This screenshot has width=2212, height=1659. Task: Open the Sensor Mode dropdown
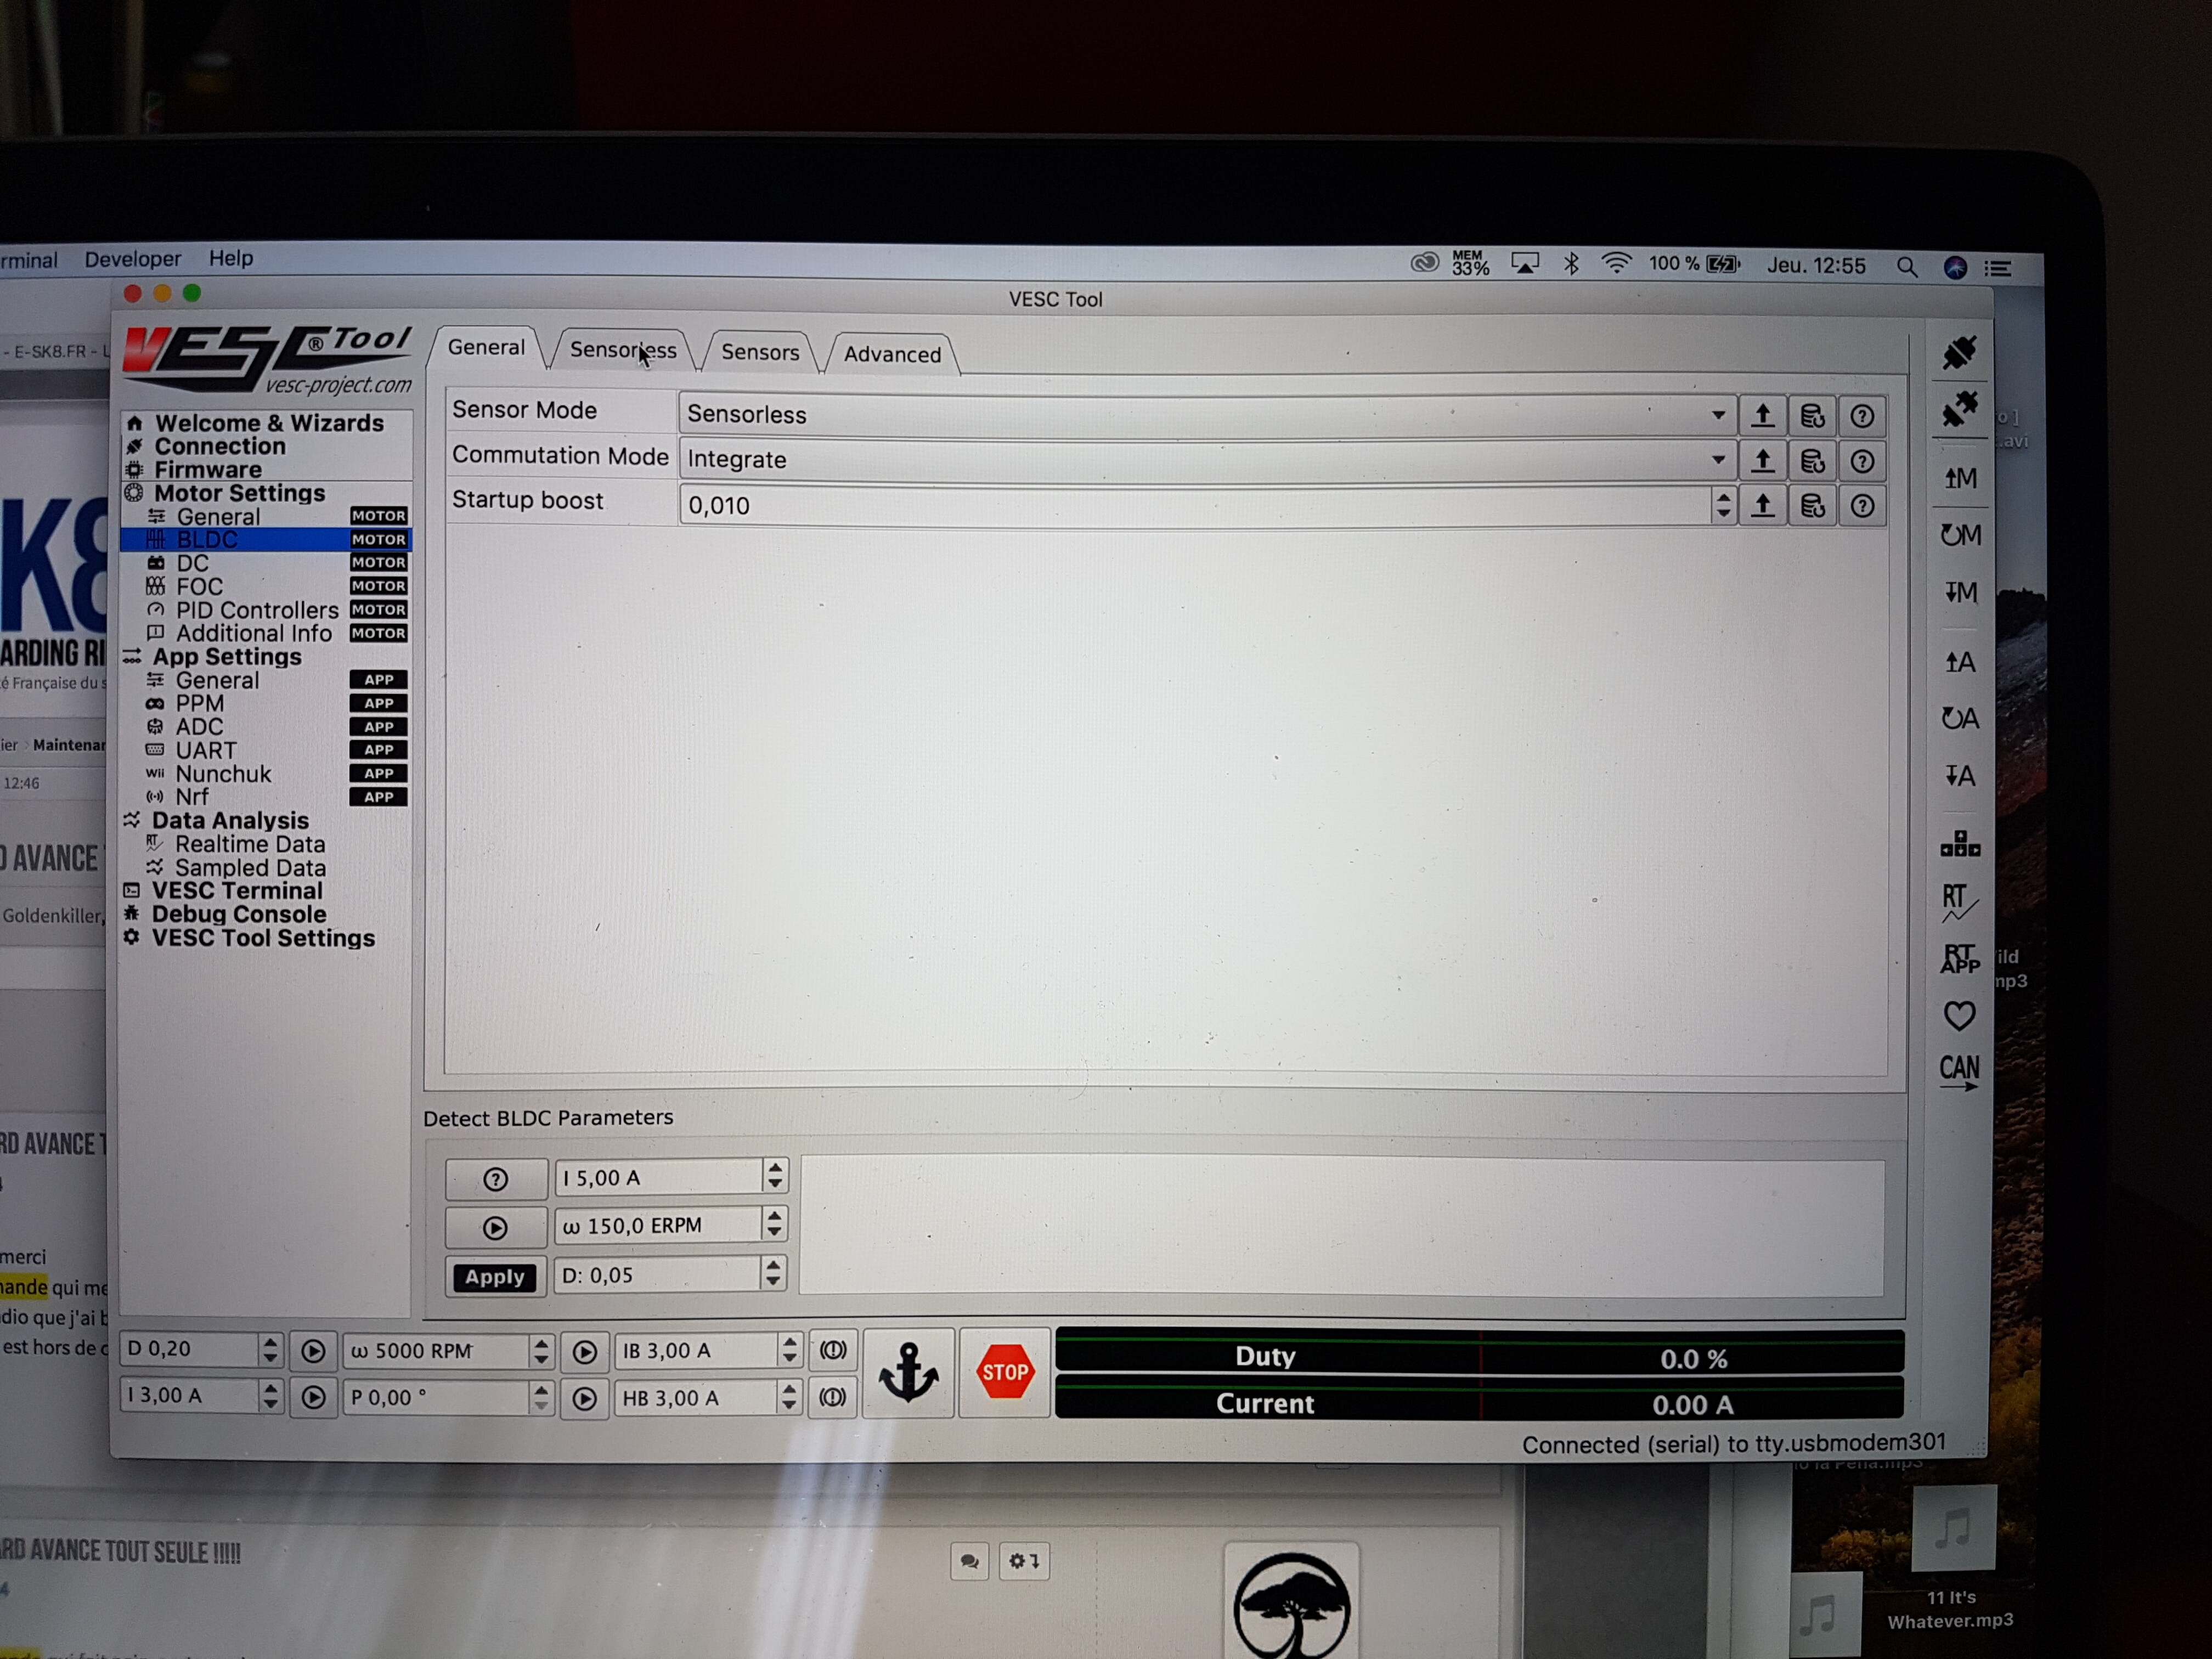coord(1207,414)
